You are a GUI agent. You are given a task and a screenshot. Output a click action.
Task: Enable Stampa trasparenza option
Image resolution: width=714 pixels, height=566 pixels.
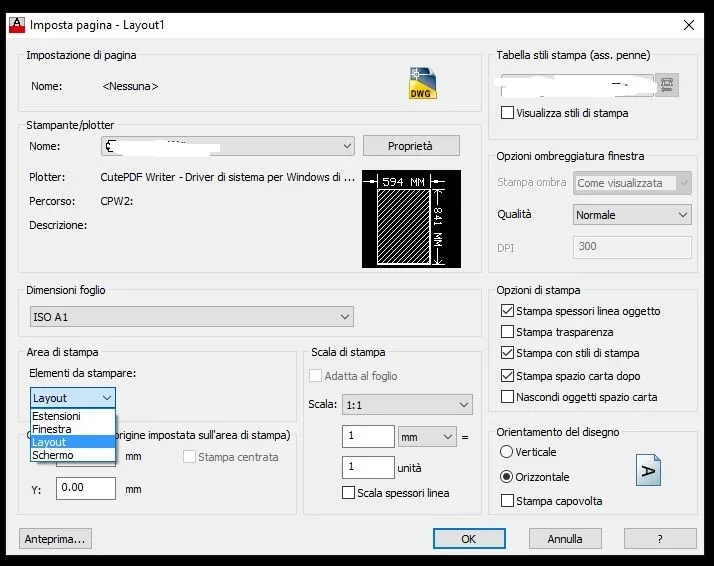click(507, 331)
